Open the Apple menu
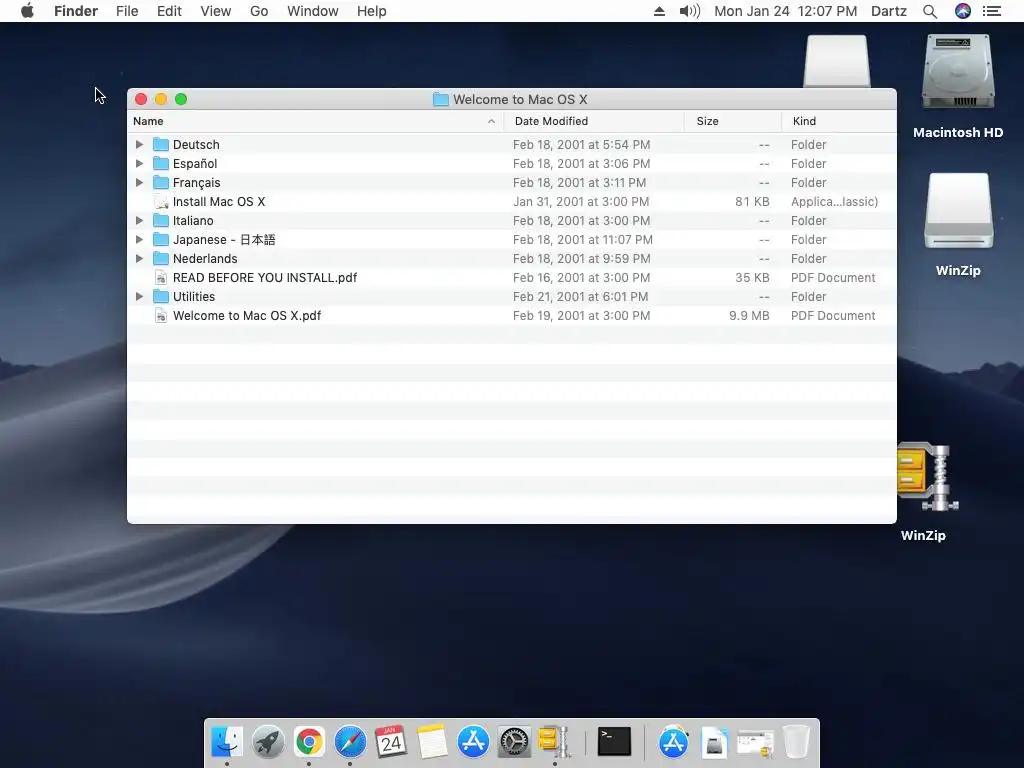 pos(27,11)
